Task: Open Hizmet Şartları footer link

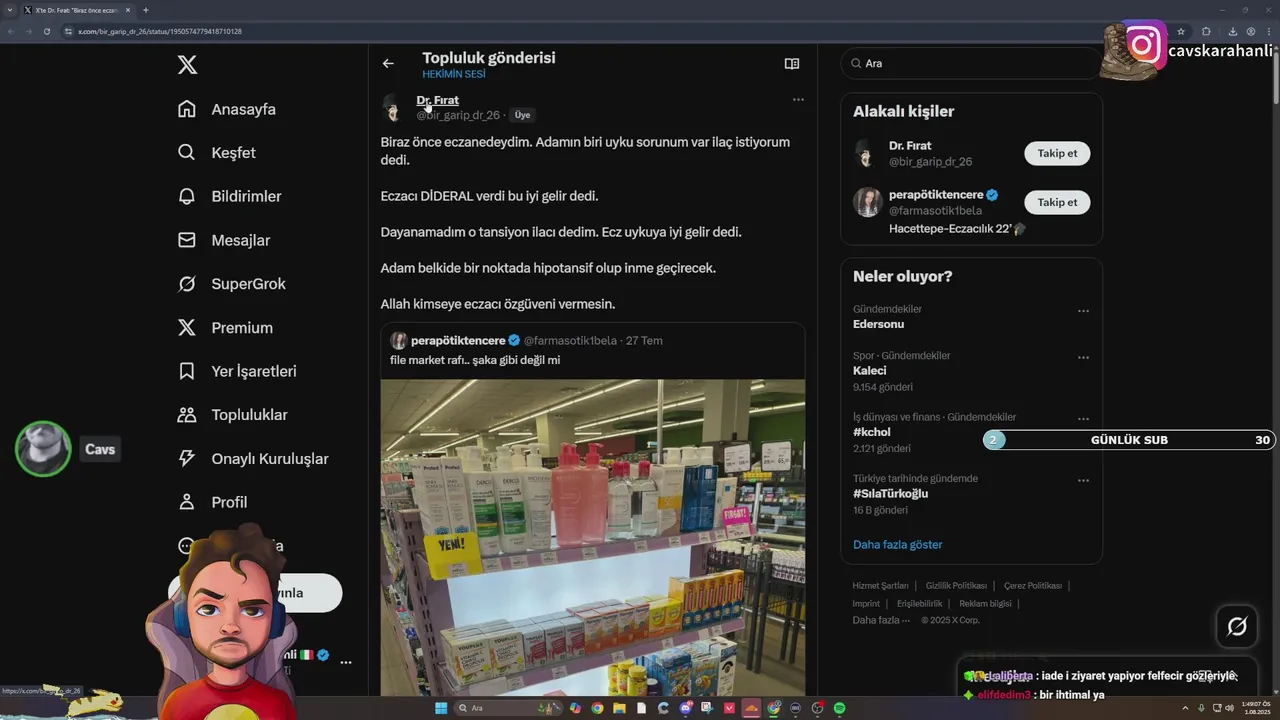Action: pyautogui.click(x=880, y=586)
